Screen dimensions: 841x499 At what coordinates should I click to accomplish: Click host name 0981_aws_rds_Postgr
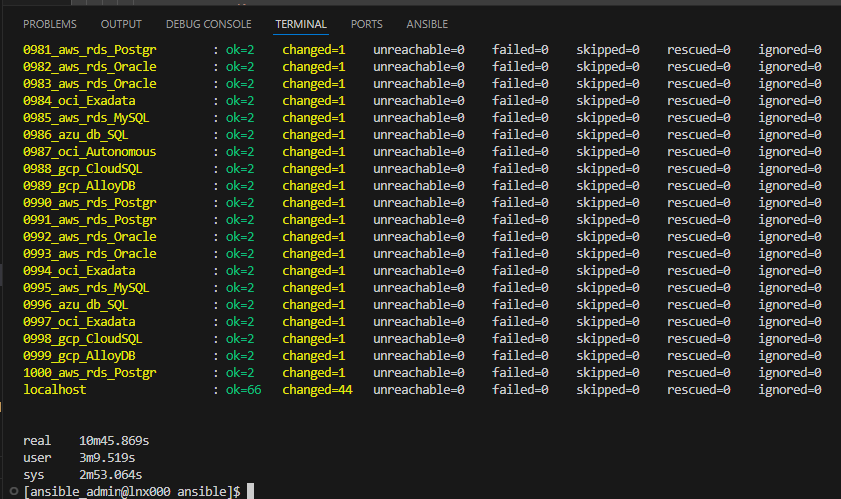point(90,50)
